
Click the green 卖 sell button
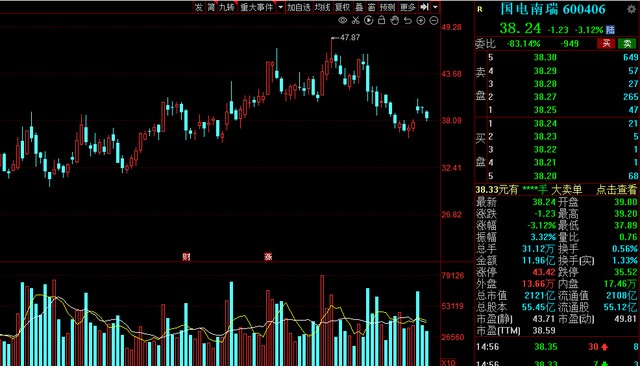click(627, 43)
